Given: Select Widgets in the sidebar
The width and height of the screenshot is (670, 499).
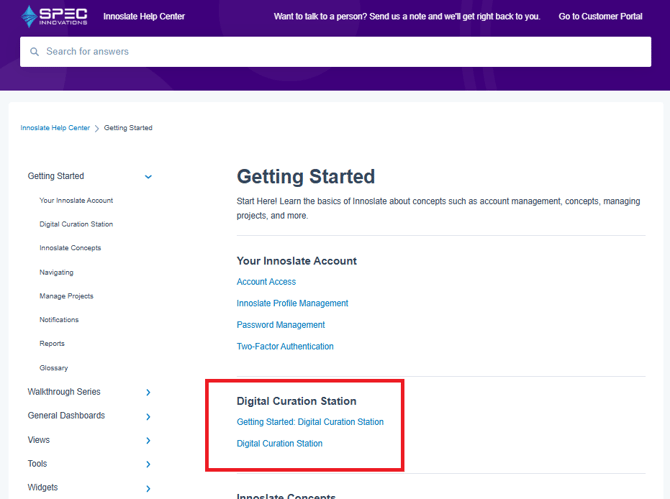Looking at the screenshot, I should coord(43,487).
